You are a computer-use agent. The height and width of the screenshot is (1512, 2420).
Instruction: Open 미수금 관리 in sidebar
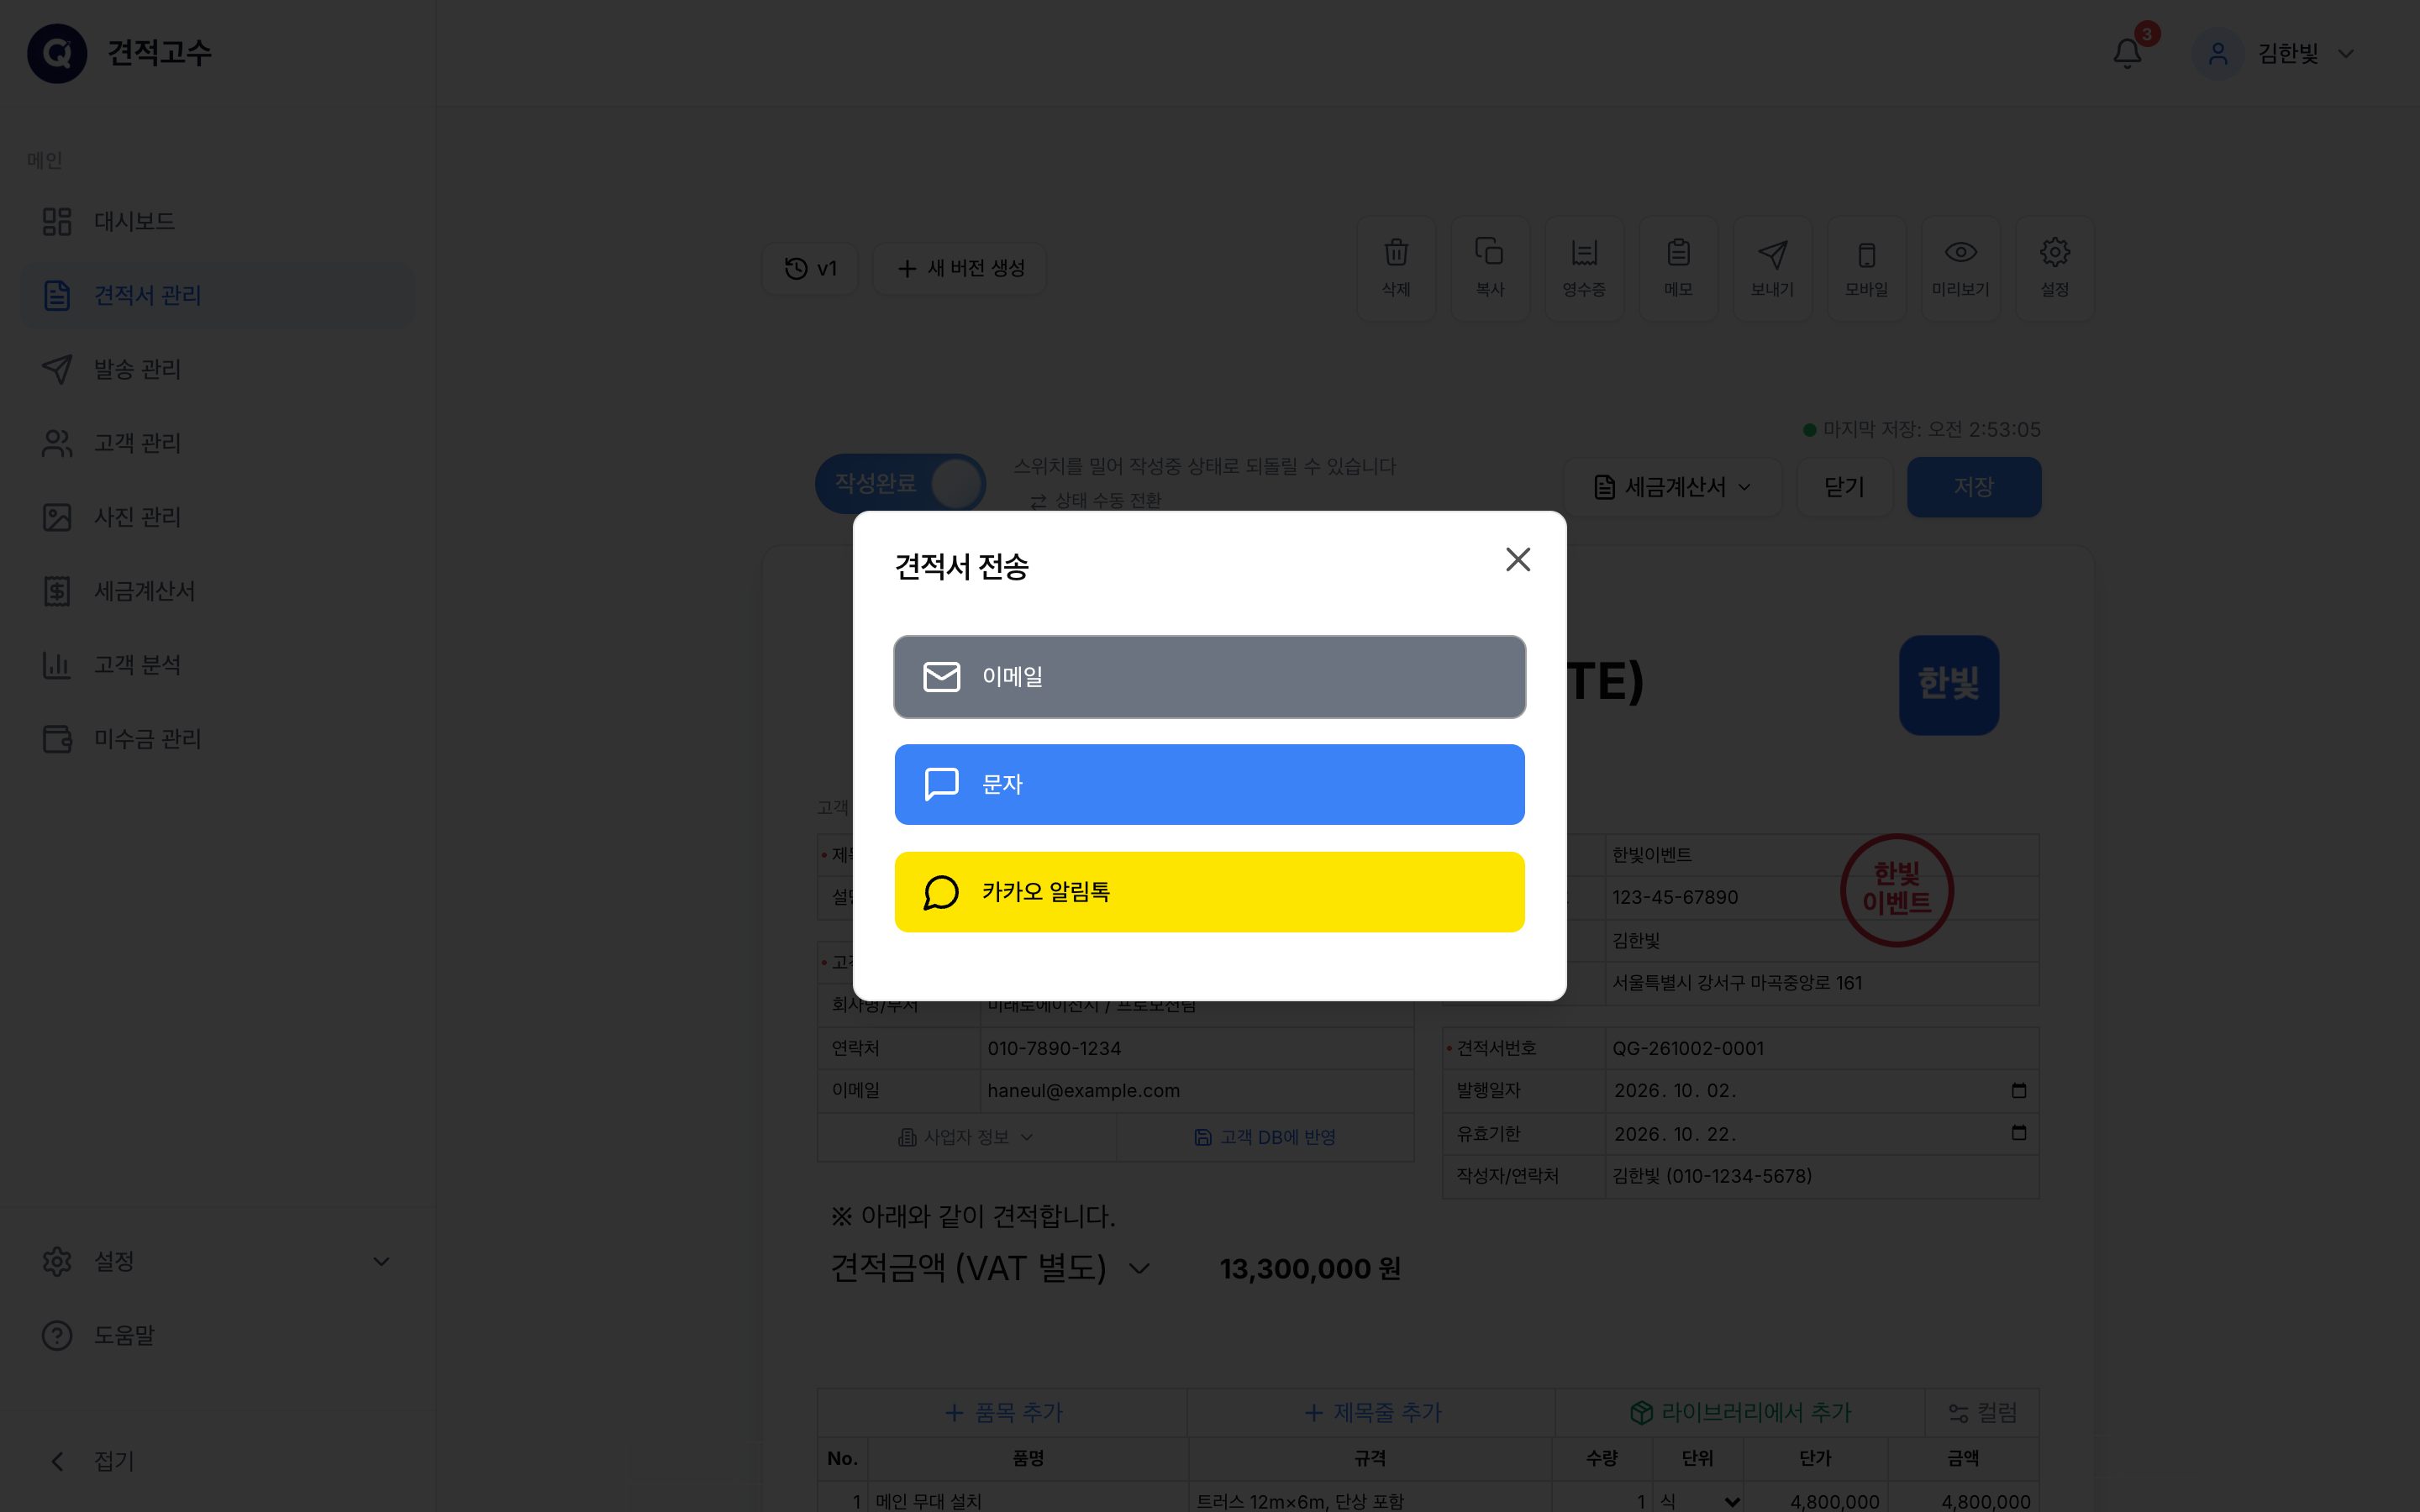218,739
